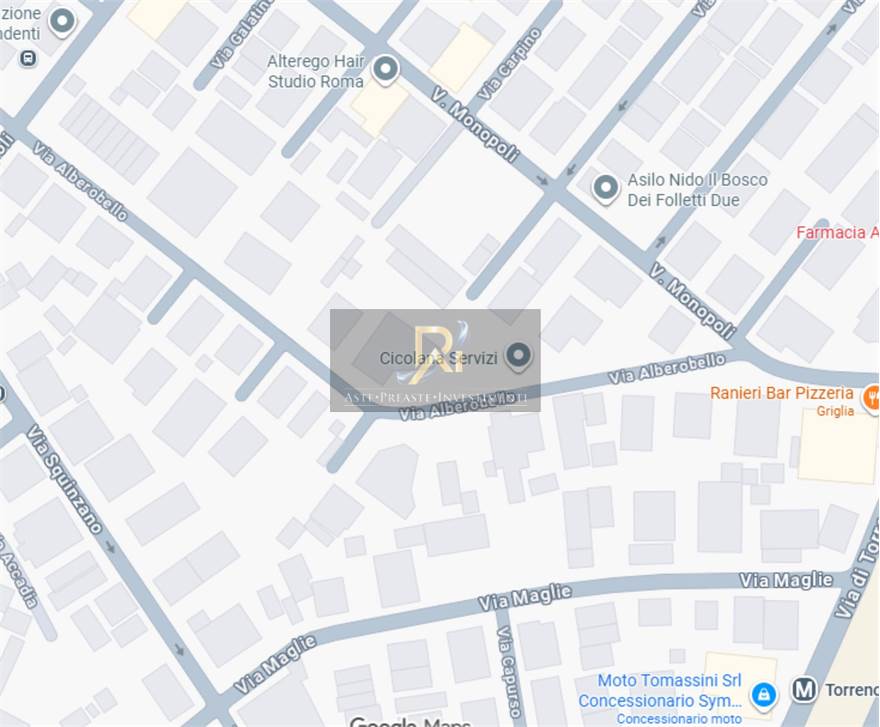Select the Ranieri Bar Pizzeria label

(781, 393)
